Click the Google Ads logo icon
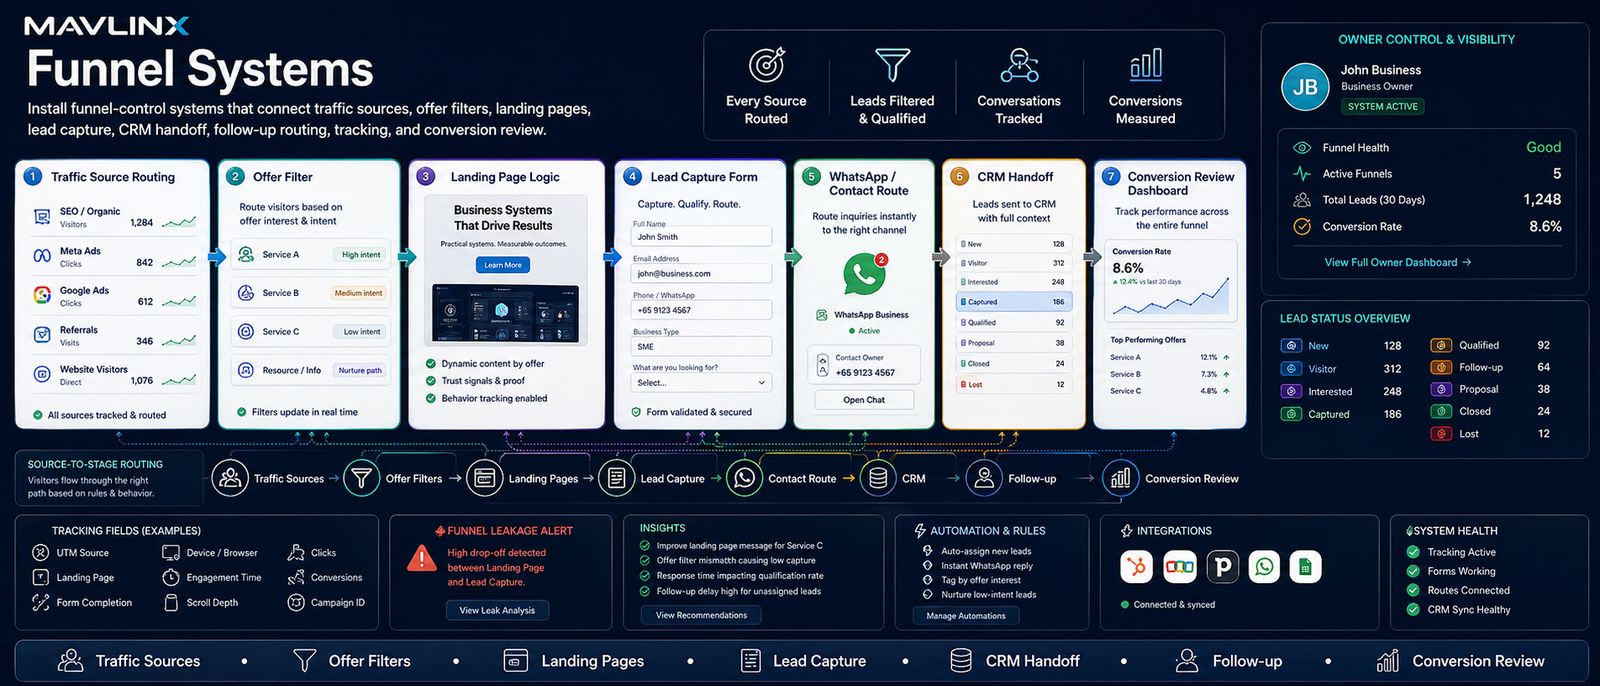The width and height of the screenshot is (1600, 686). [x=42, y=295]
